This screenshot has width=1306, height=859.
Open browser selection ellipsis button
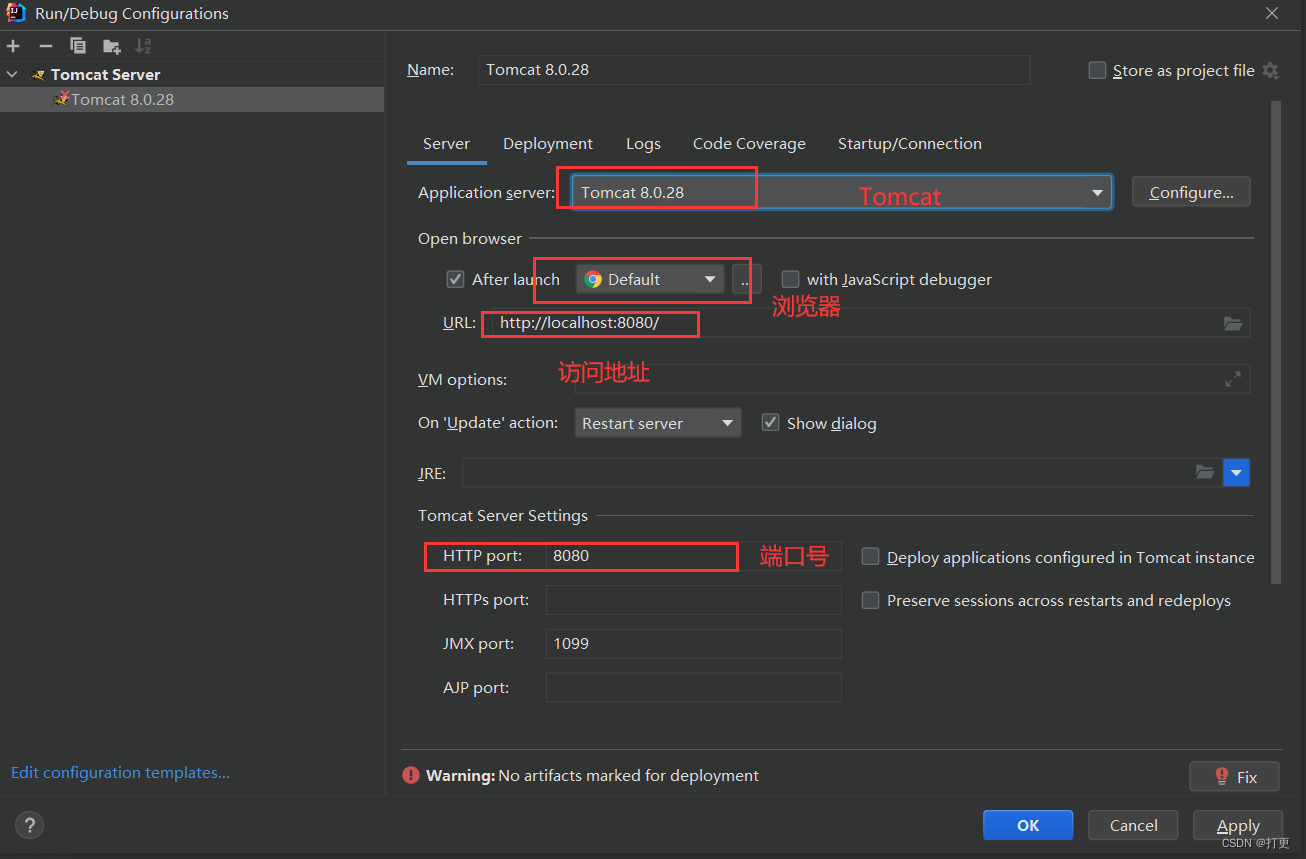[x=745, y=280]
